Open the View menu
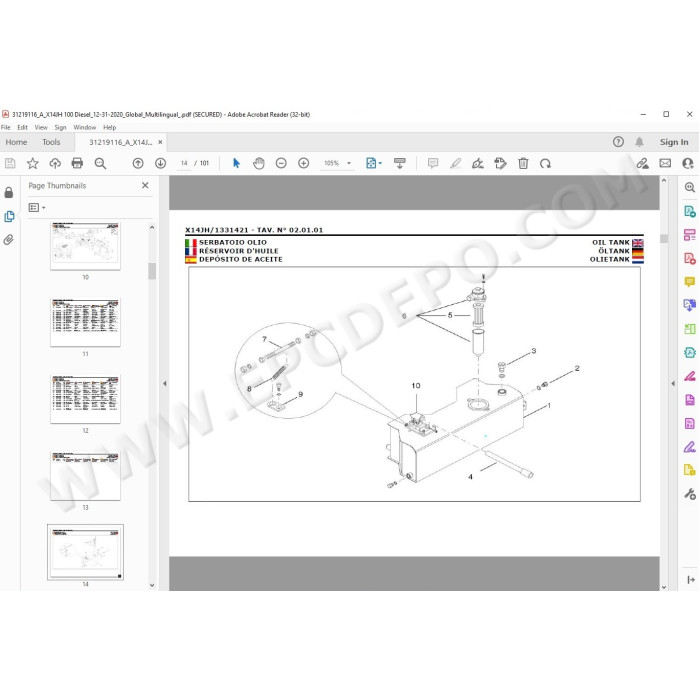Screen dimensions: 700x700 point(41,127)
